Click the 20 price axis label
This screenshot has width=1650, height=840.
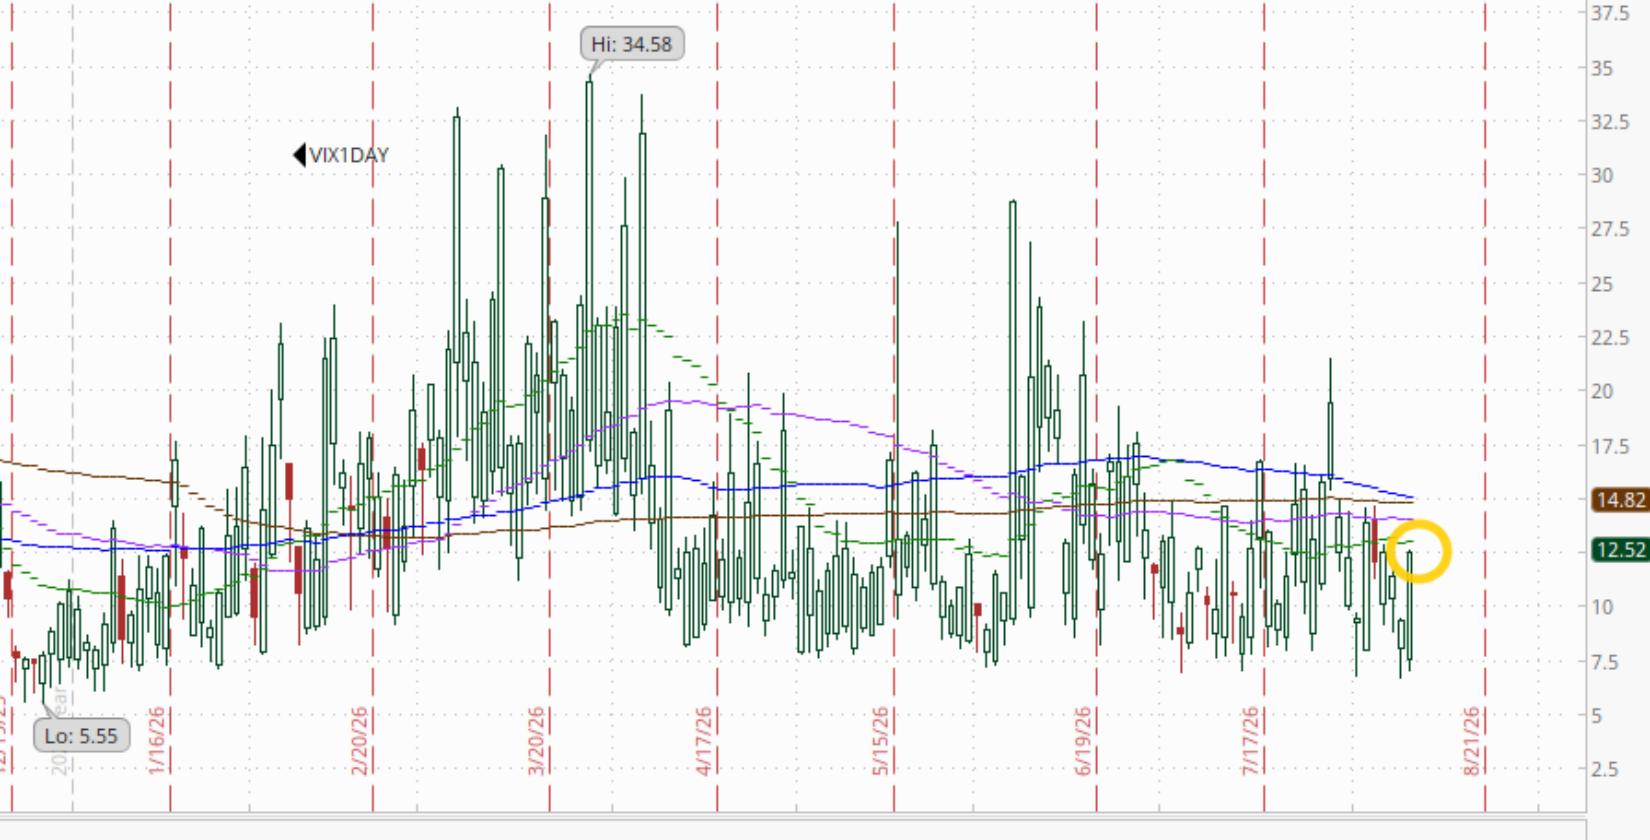1602,391
